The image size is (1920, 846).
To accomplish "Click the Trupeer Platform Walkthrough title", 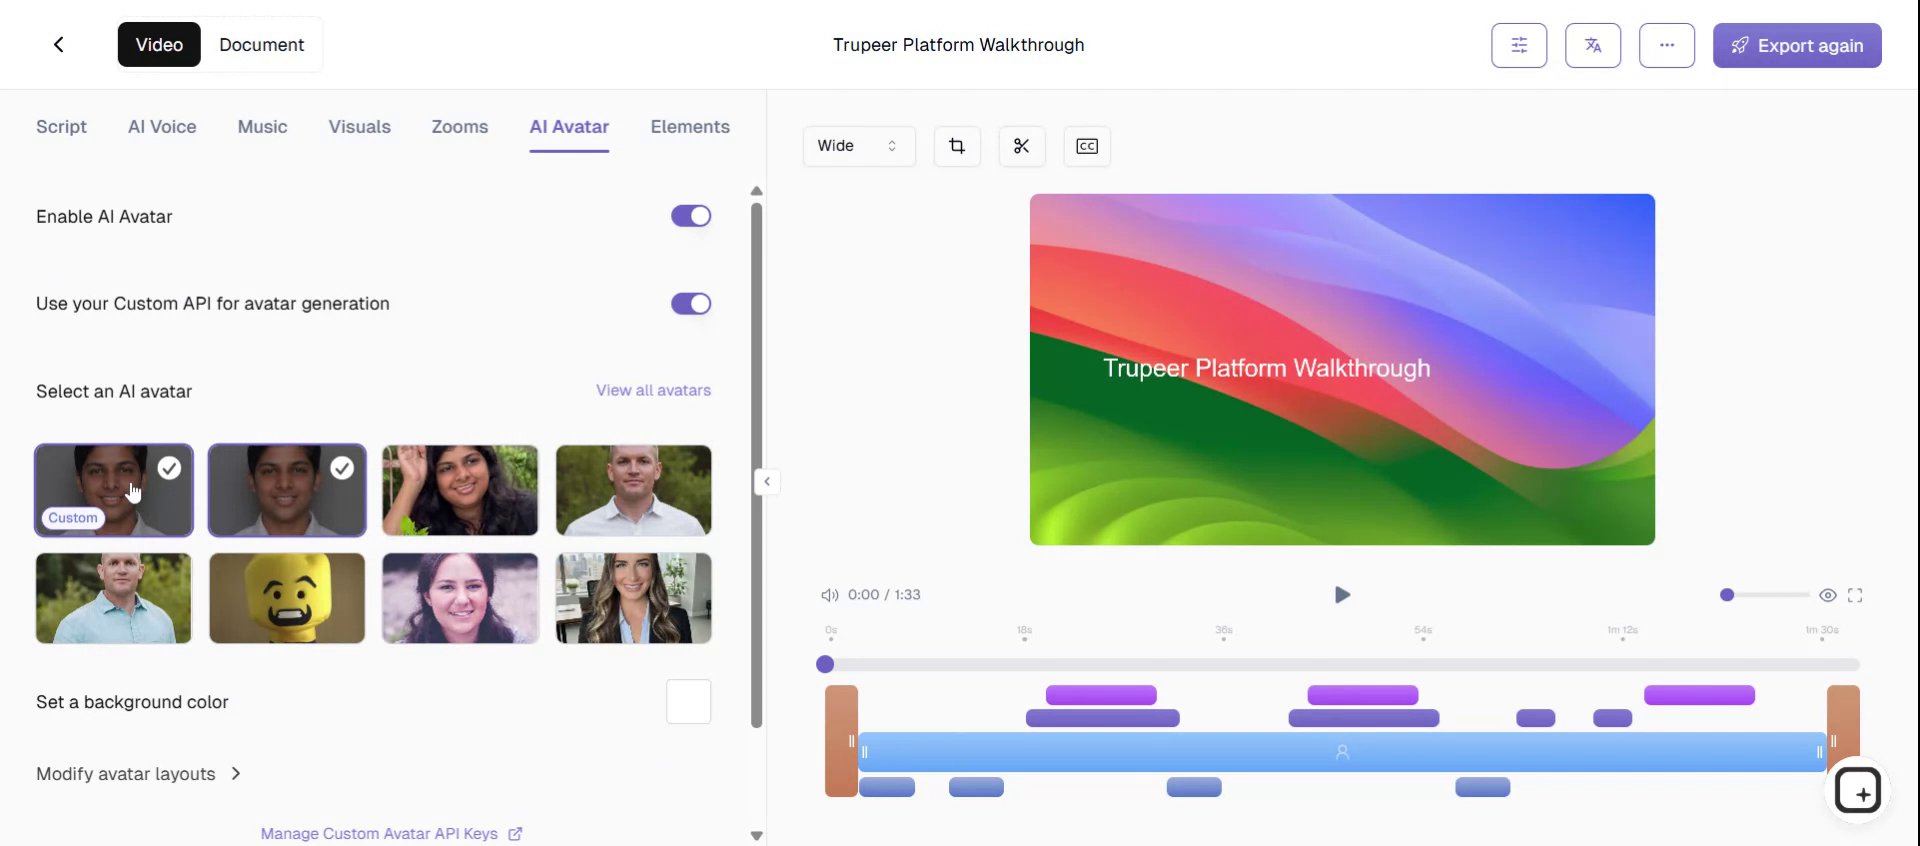I will tap(958, 45).
